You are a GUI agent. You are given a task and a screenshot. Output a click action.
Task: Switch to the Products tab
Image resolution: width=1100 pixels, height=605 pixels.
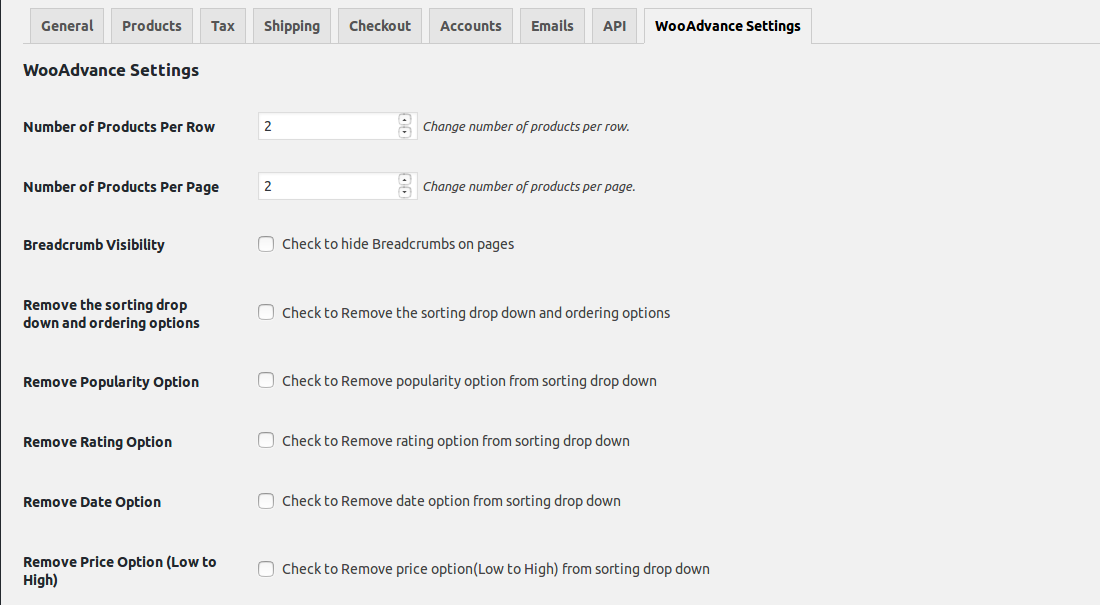[x=152, y=26]
